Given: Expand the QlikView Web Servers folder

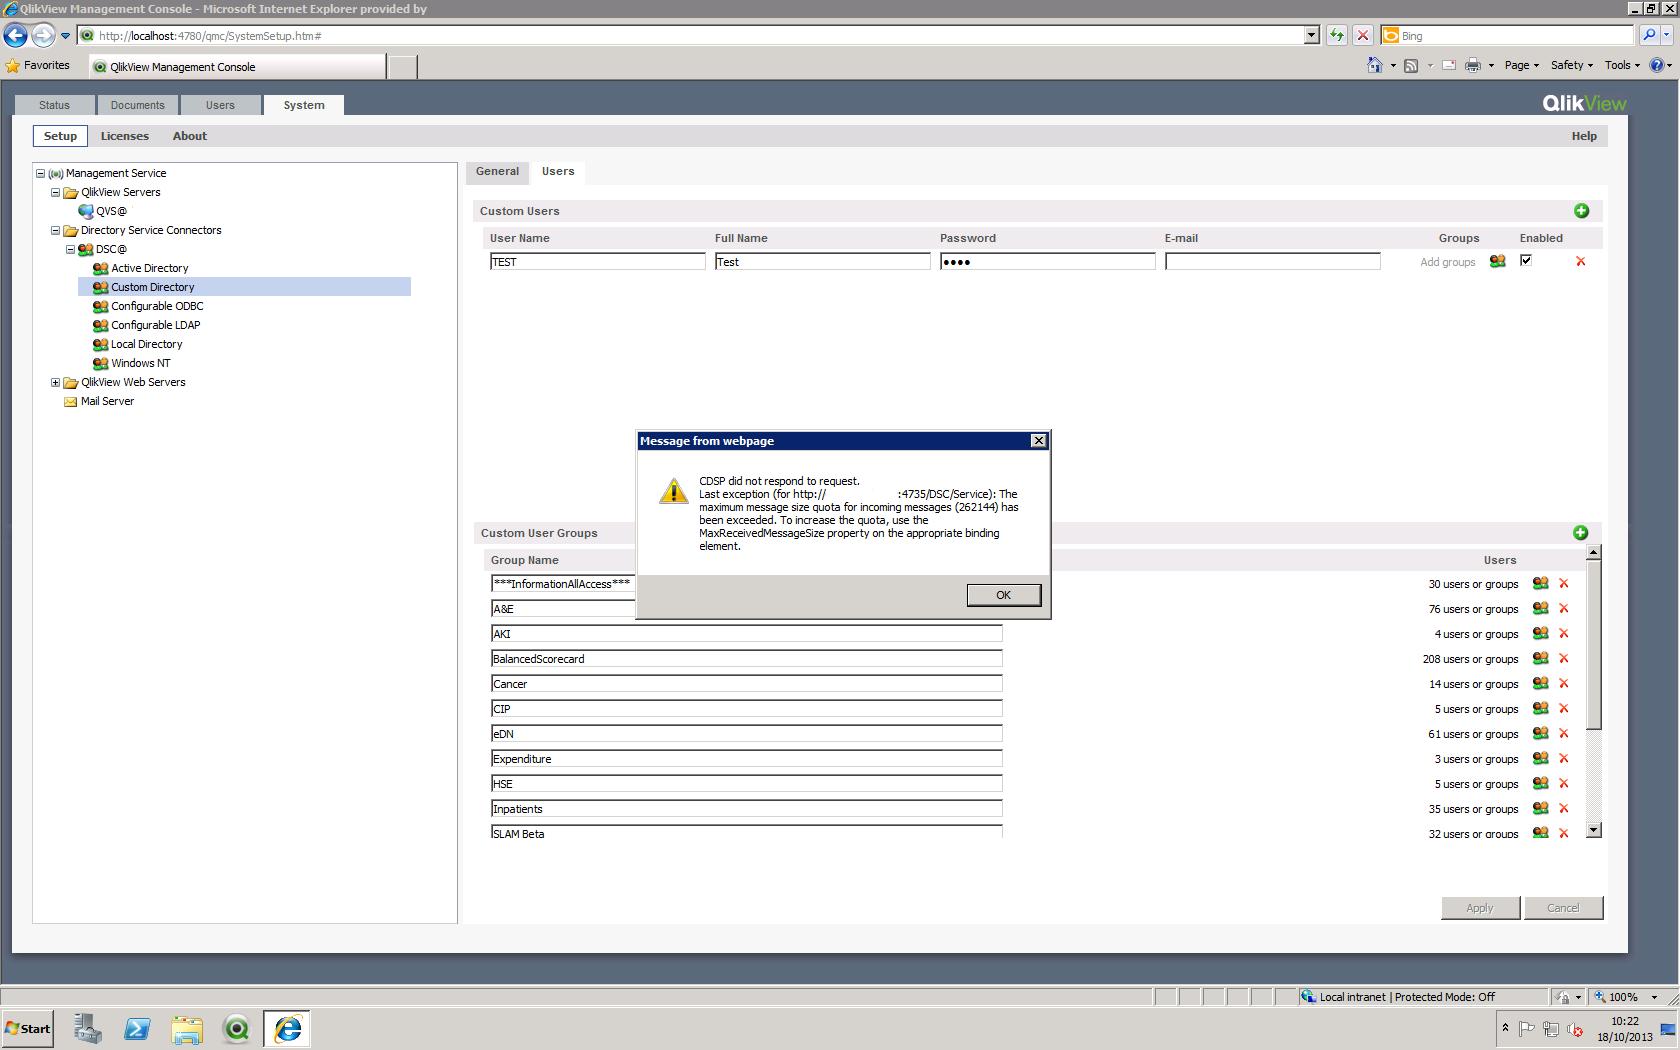Looking at the screenshot, I should click(x=56, y=382).
